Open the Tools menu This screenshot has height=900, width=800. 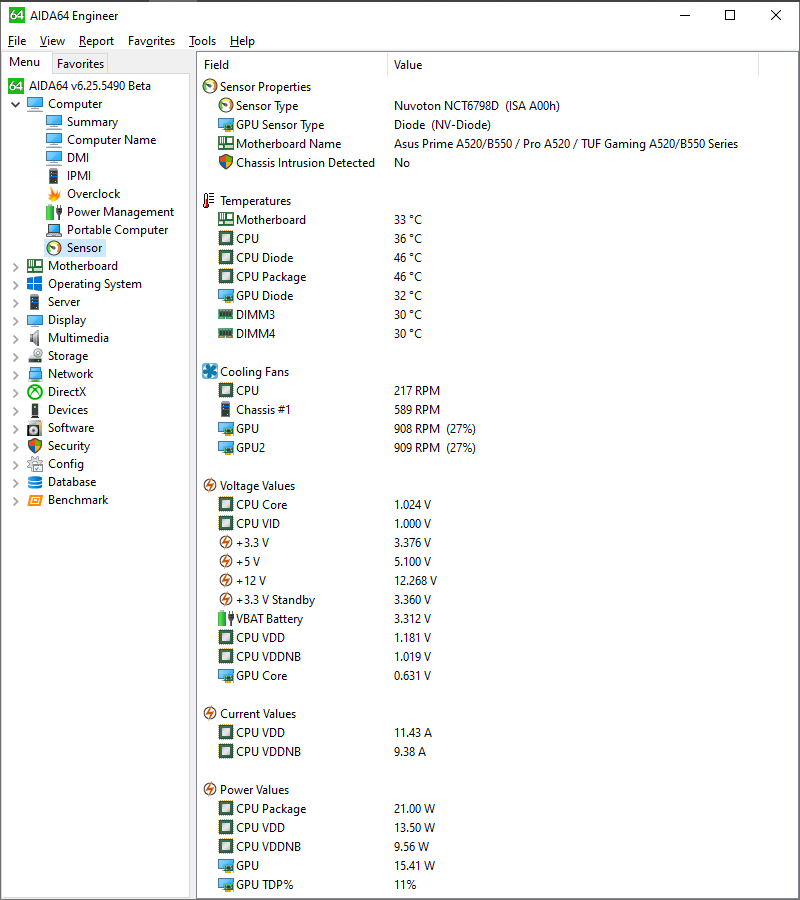tap(203, 41)
